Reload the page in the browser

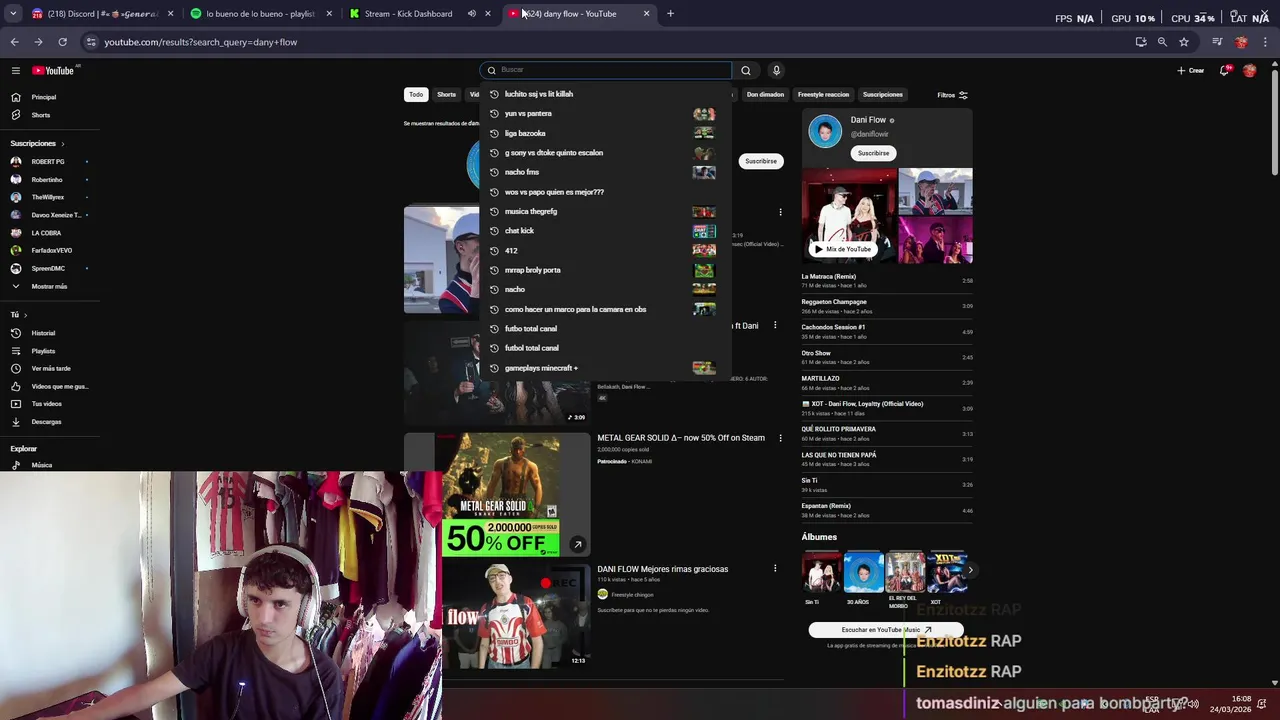[62, 42]
